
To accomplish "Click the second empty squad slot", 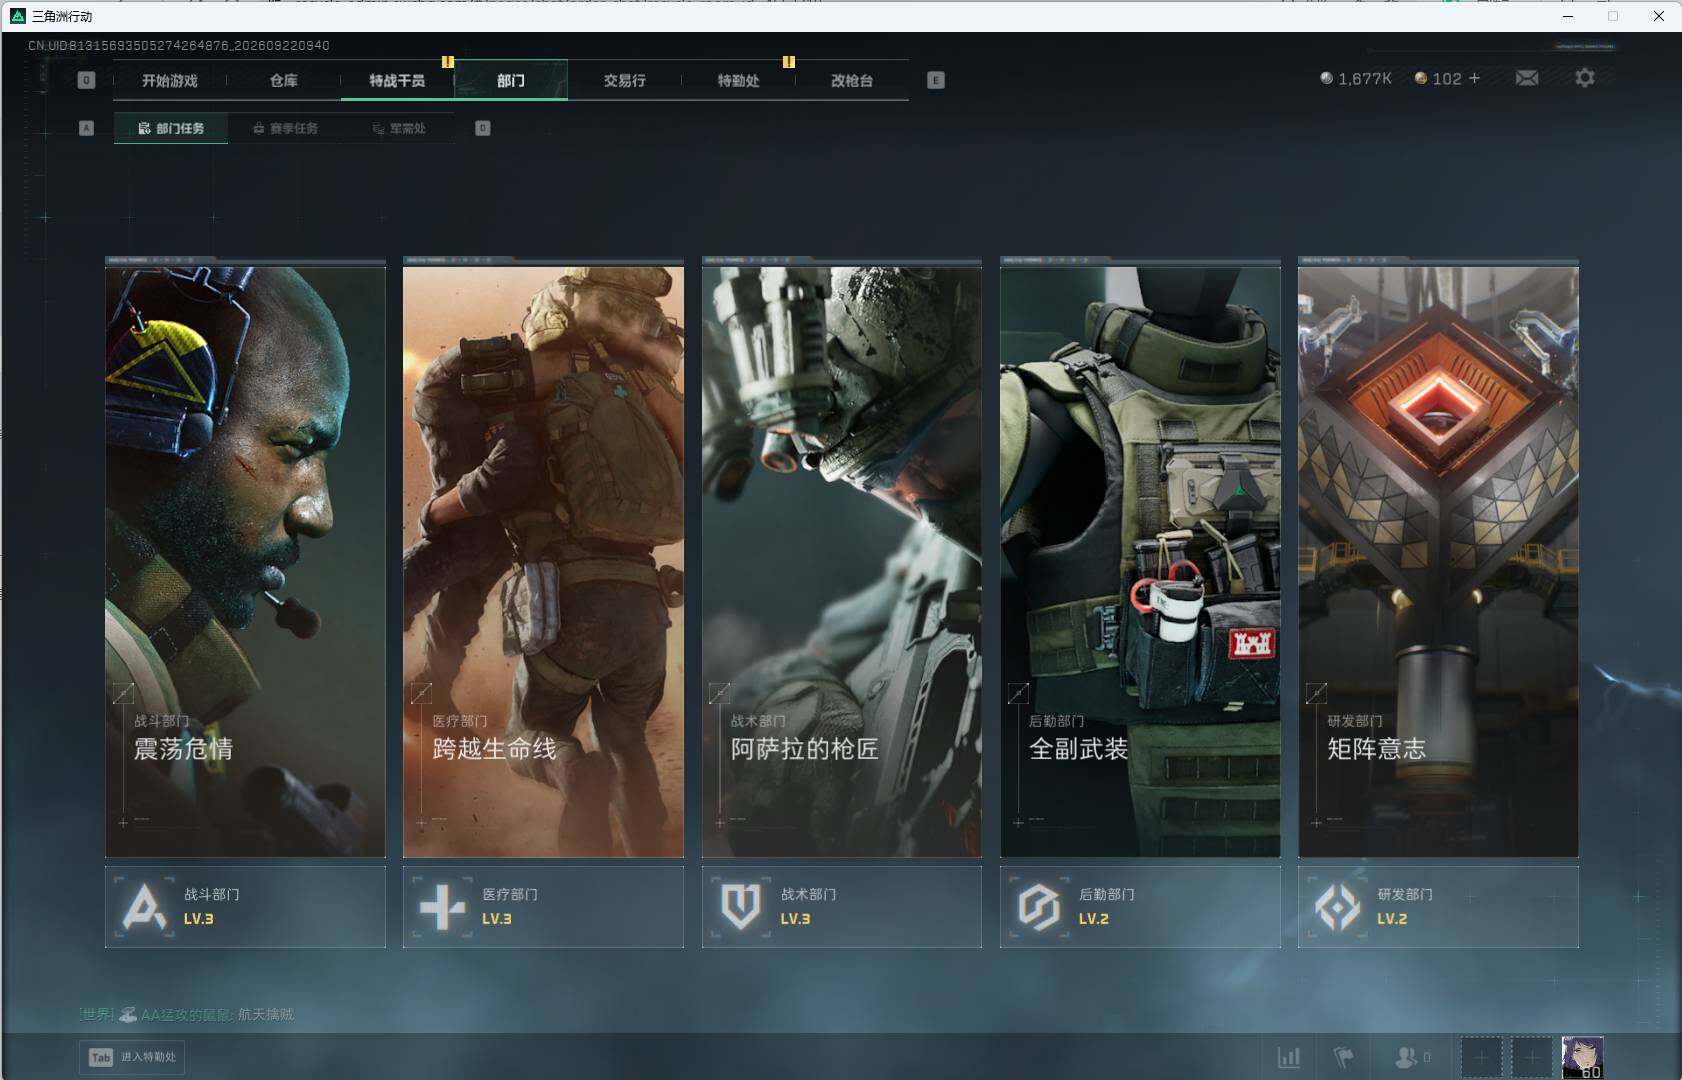I will [x=1531, y=1057].
